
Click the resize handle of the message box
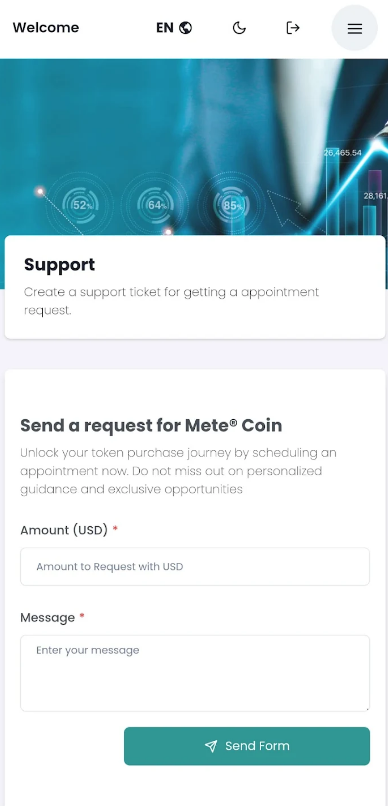[366, 708]
